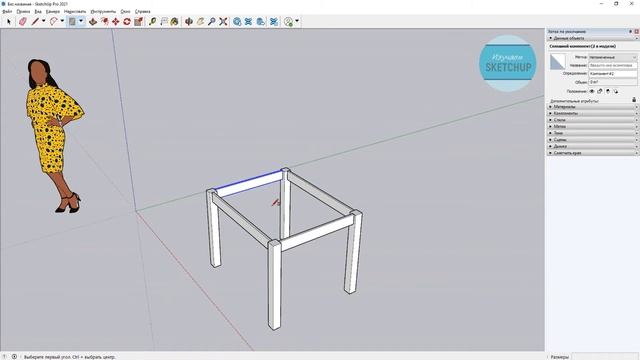Pick the Paint Bucket tool
This screenshot has height=360, width=640.
pos(174,22)
